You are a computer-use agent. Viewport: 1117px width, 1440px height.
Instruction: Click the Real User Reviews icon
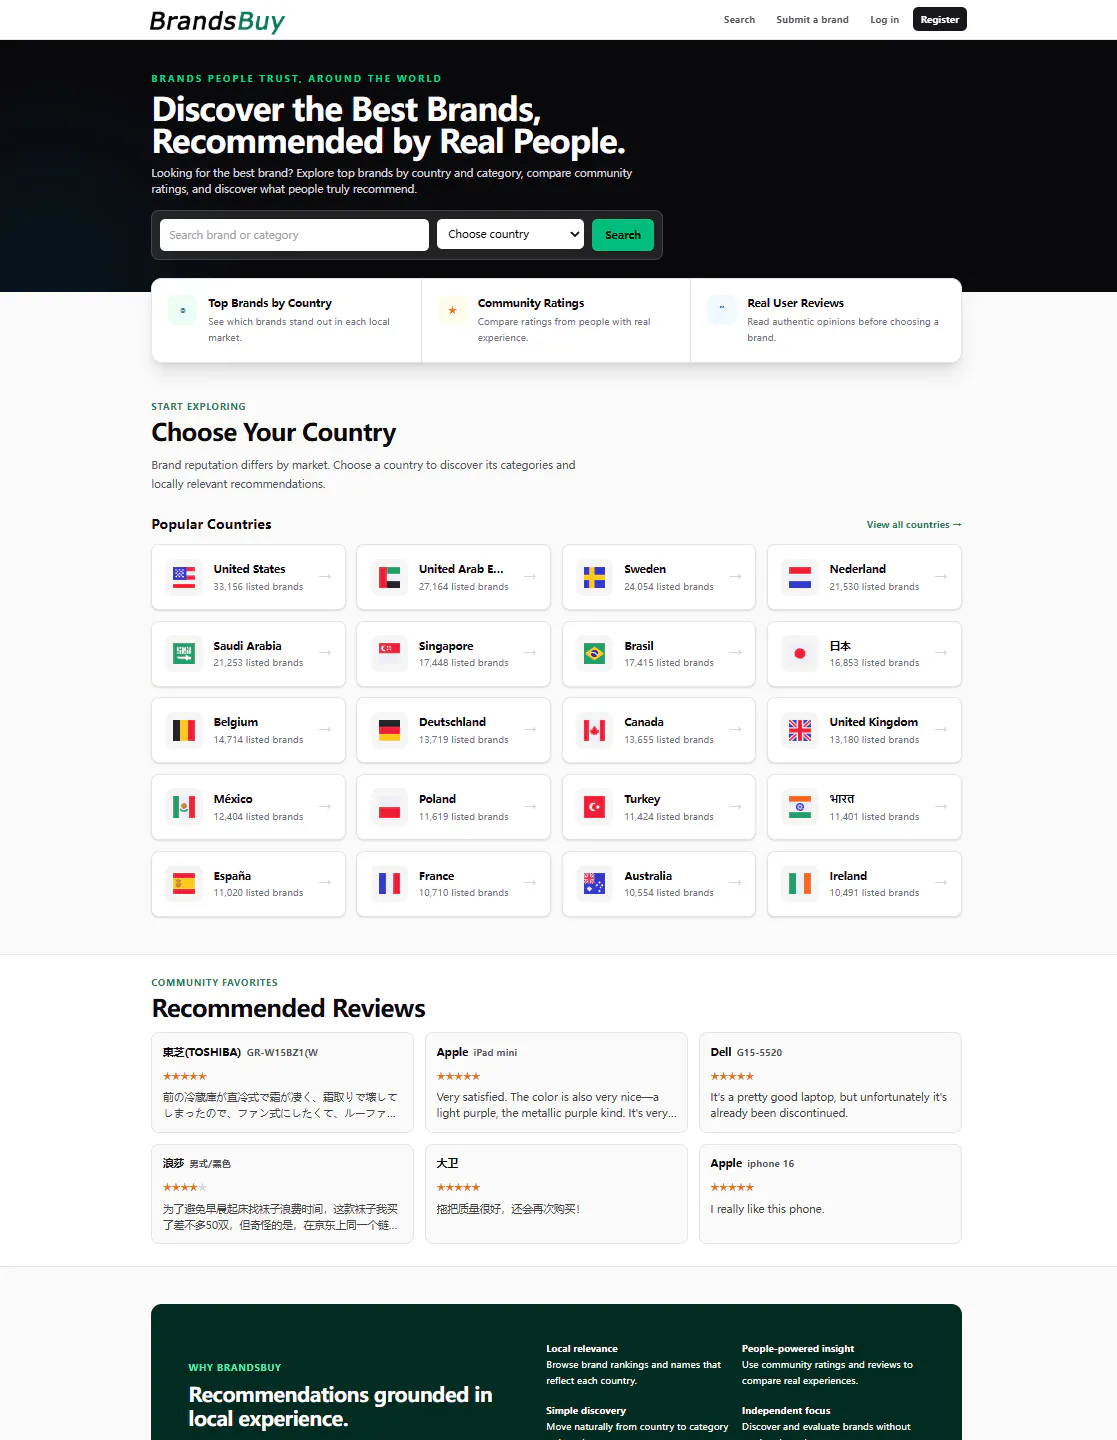point(721,310)
